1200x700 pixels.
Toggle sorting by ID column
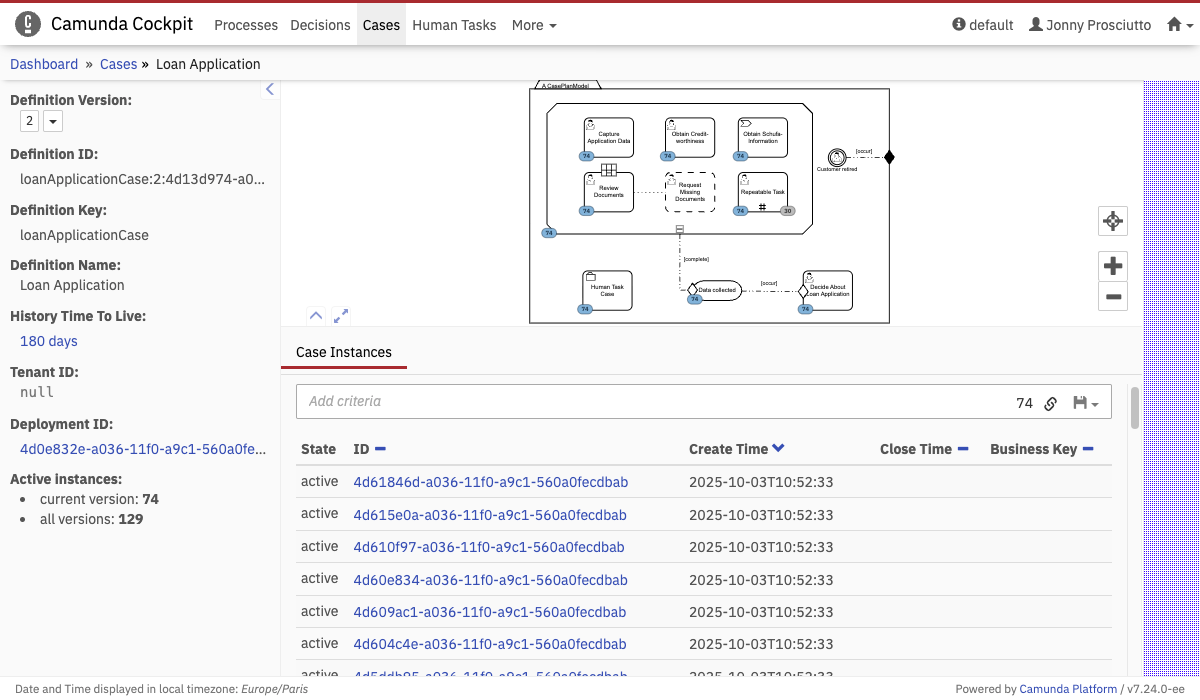[380, 450]
